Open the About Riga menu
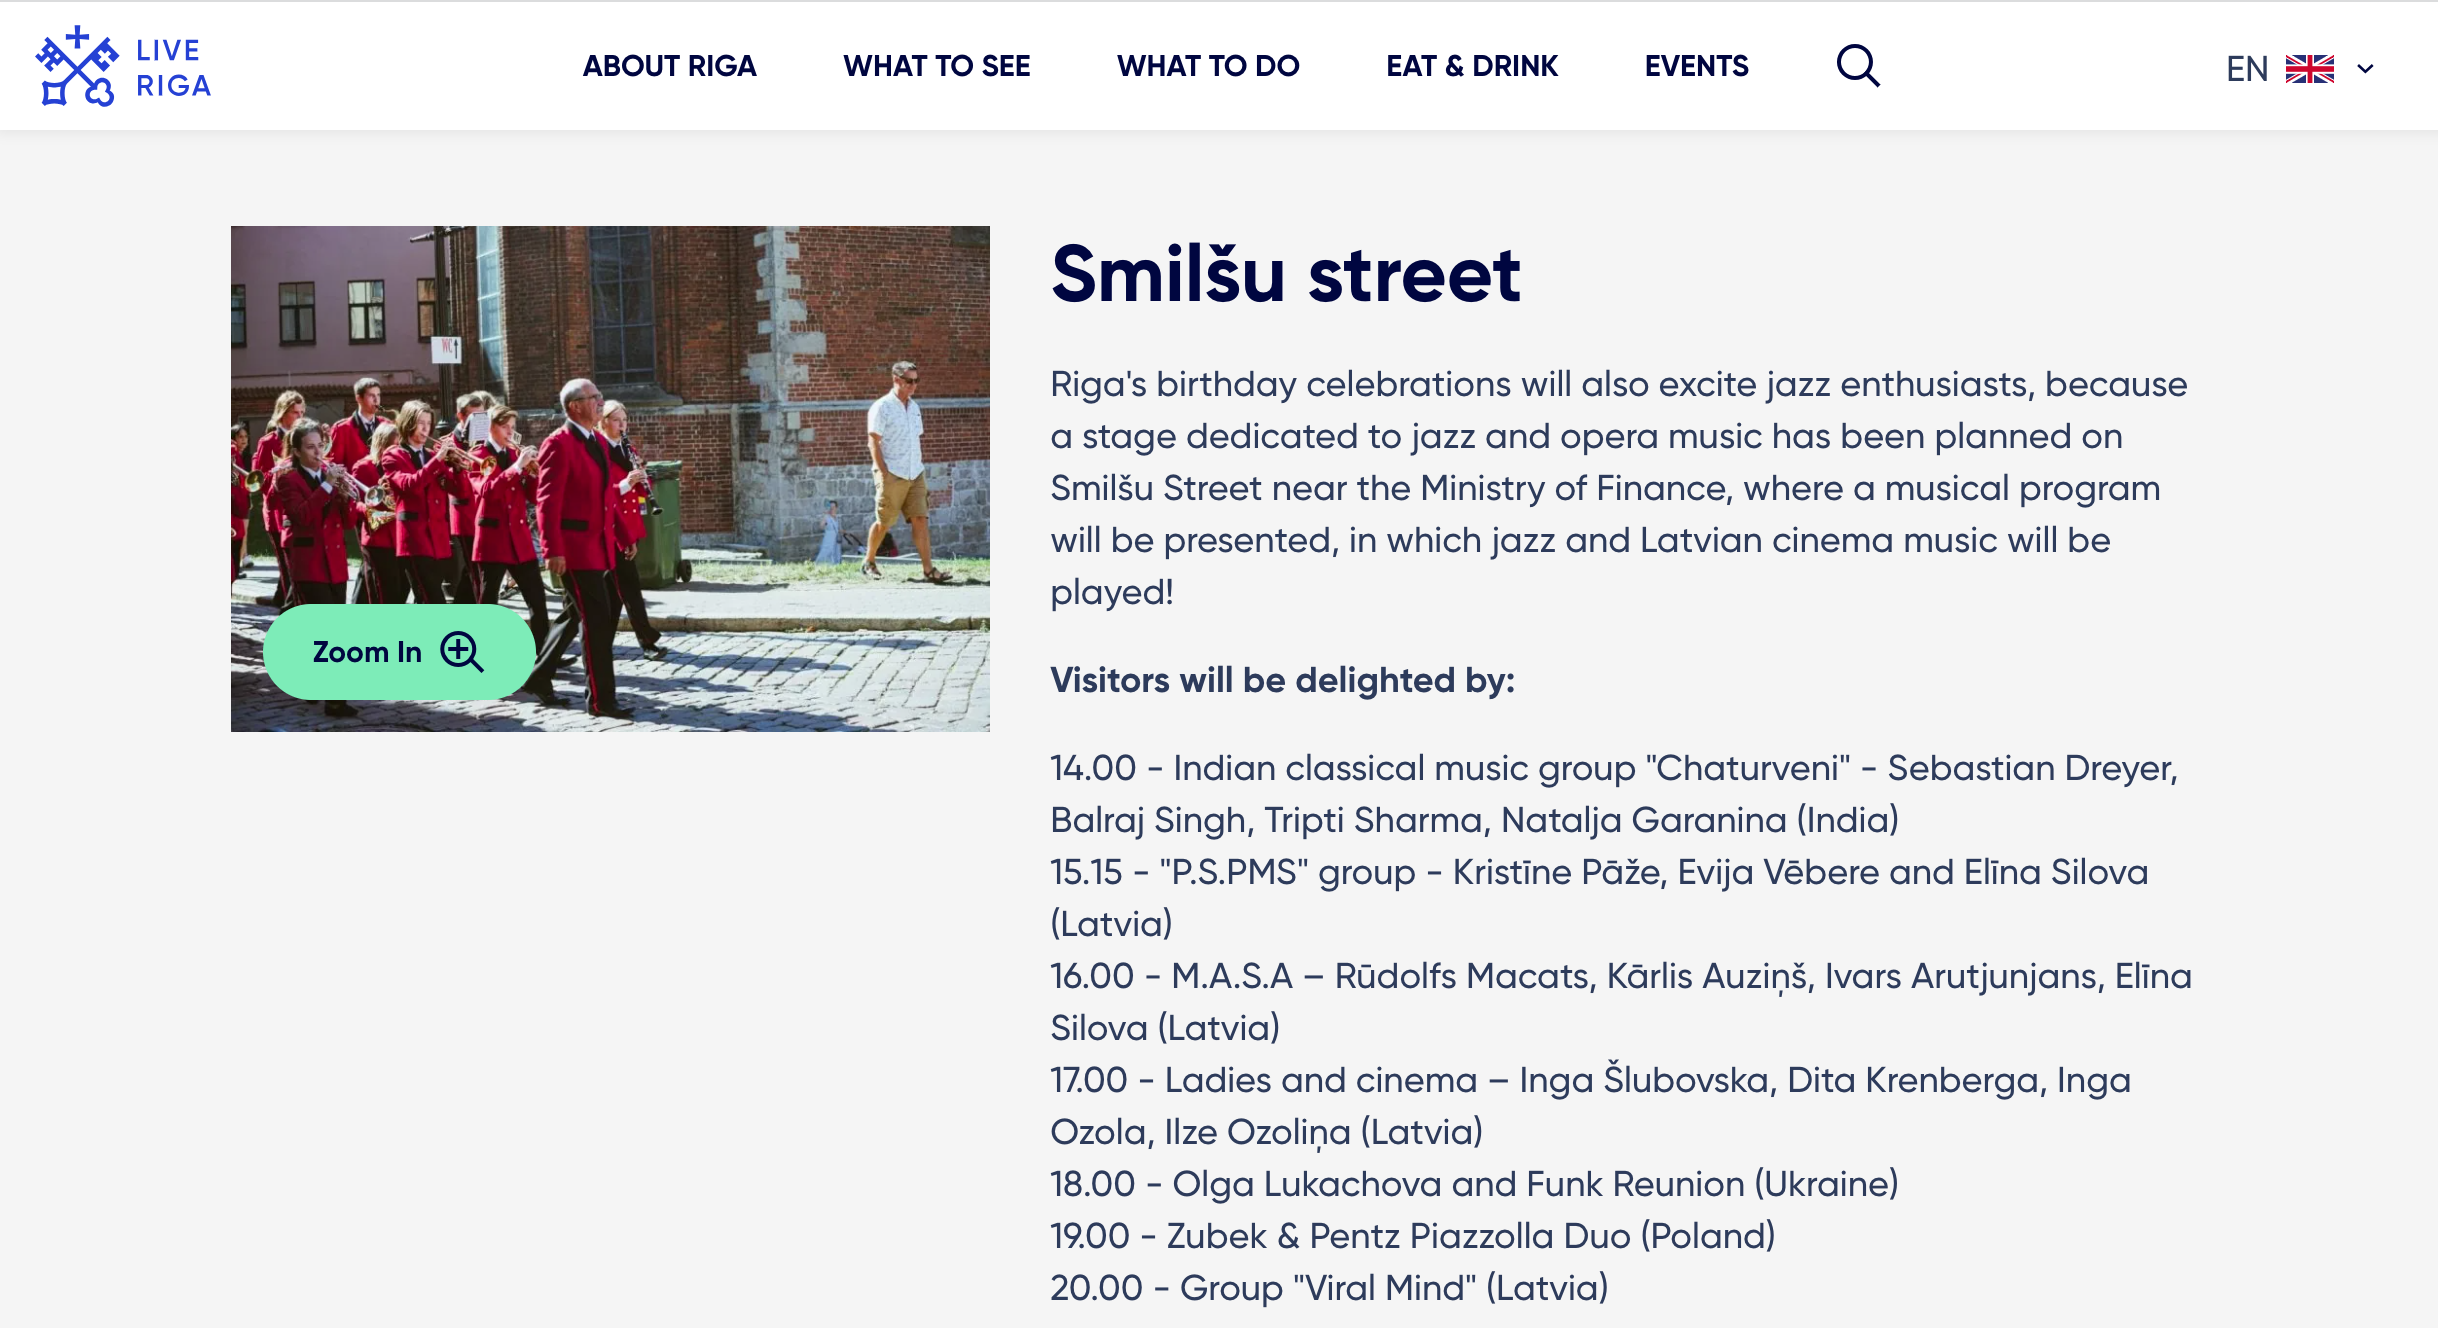This screenshot has height=1328, width=2438. pos(669,66)
